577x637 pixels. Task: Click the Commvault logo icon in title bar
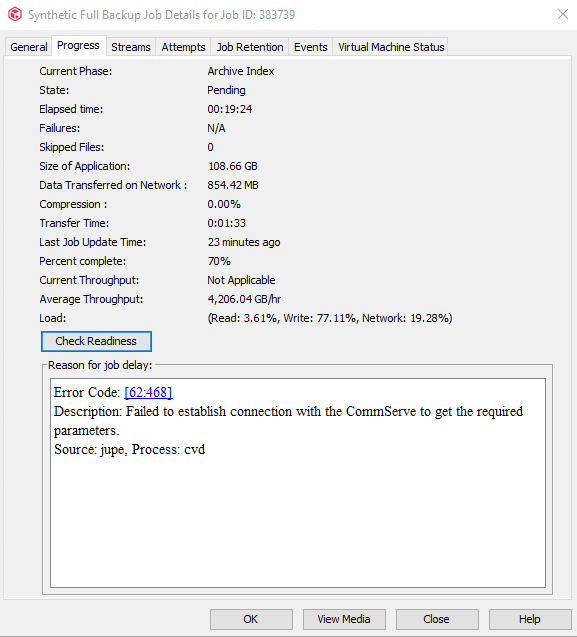(x=15, y=14)
